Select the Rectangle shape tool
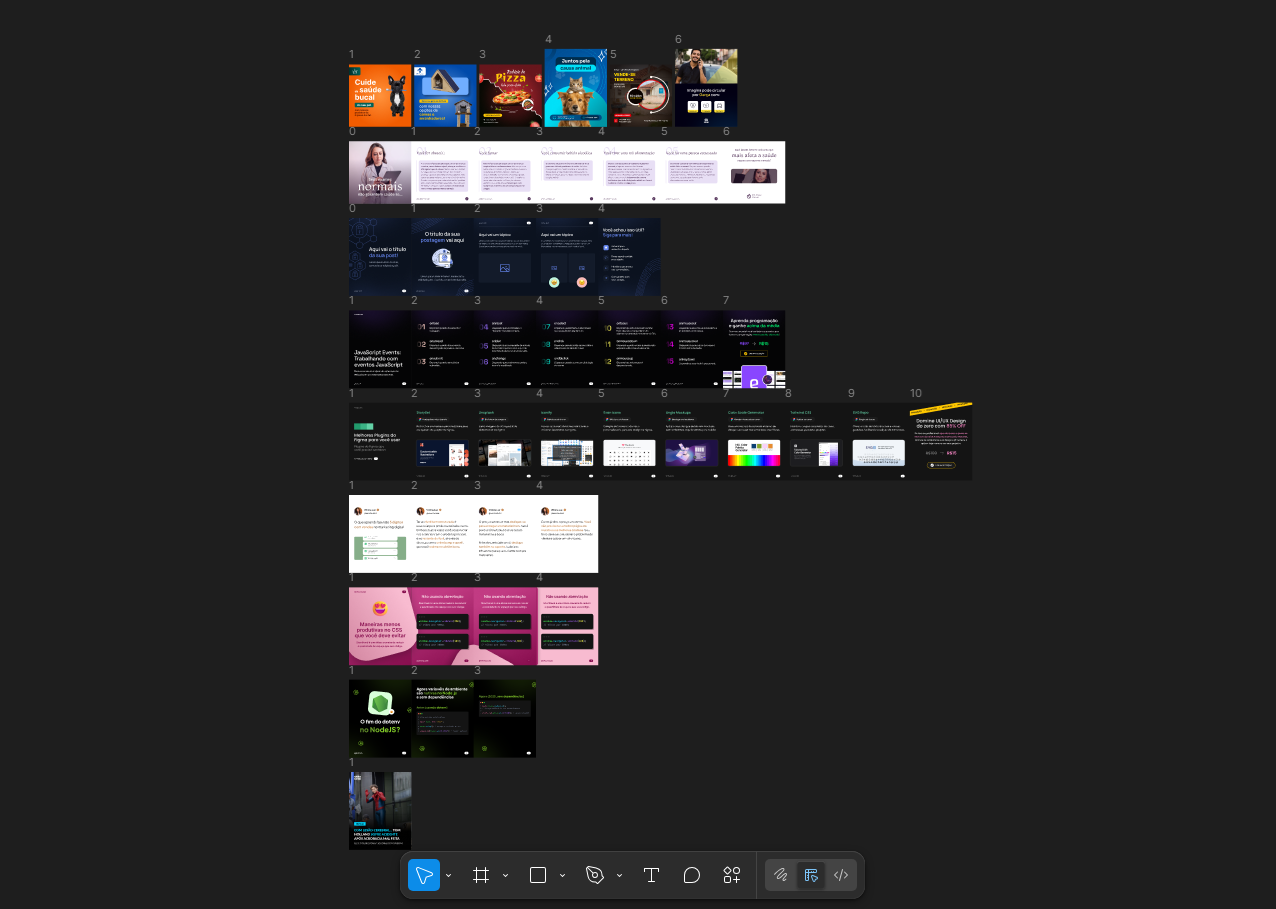This screenshot has height=909, width=1276. click(538, 875)
